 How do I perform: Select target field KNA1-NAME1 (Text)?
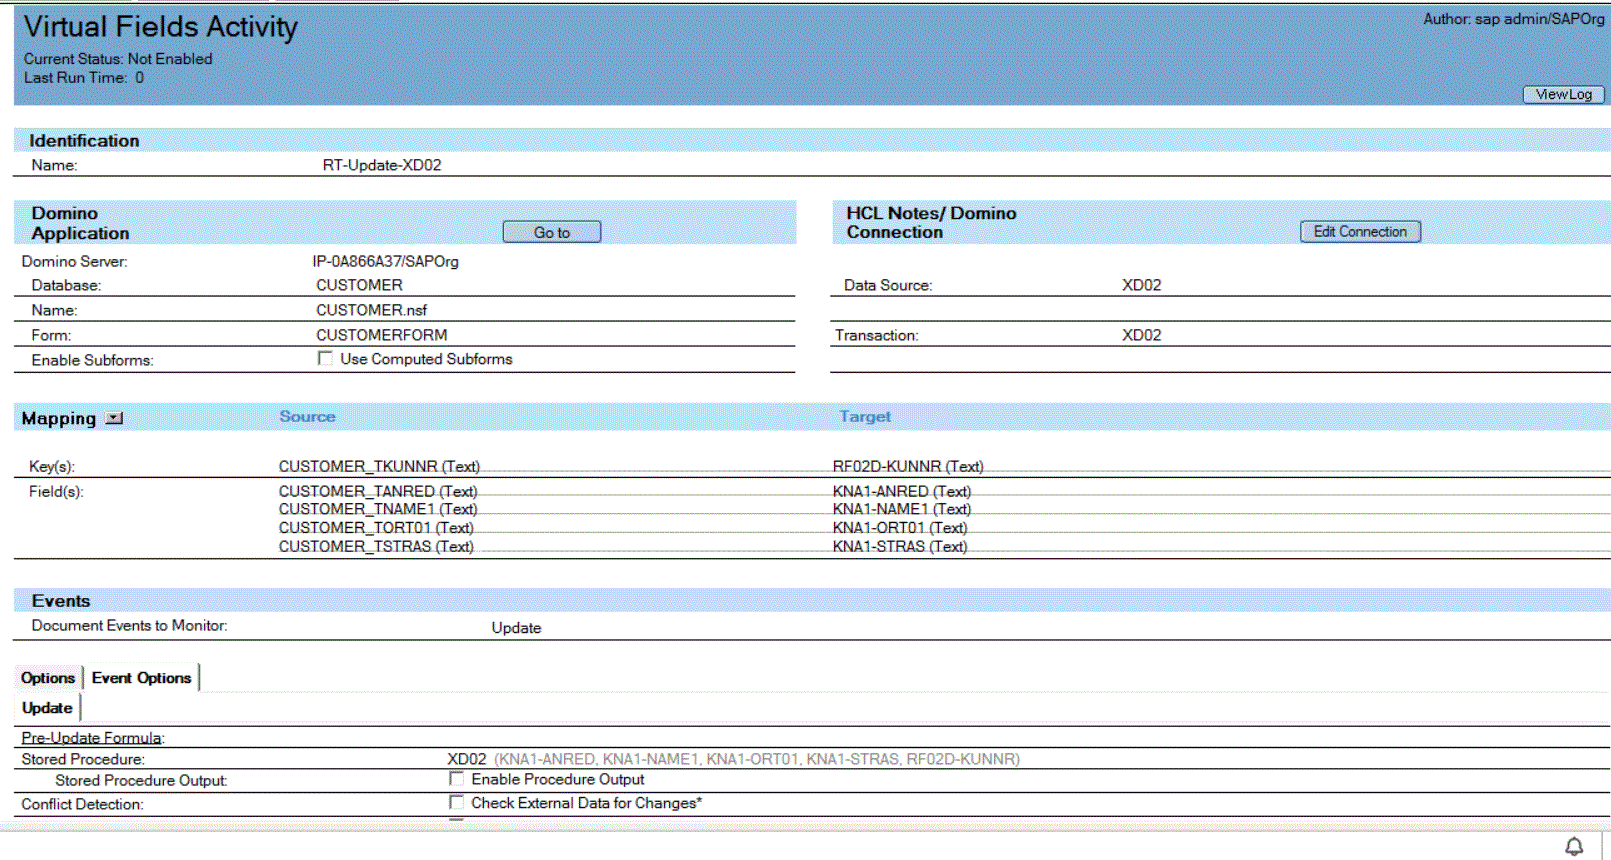[x=902, y=509]
